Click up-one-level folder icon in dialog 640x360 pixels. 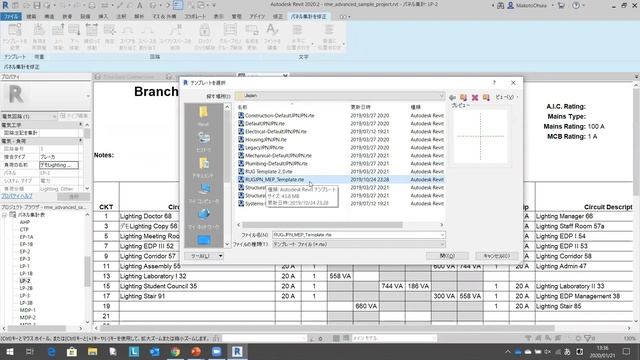point(463,98)
